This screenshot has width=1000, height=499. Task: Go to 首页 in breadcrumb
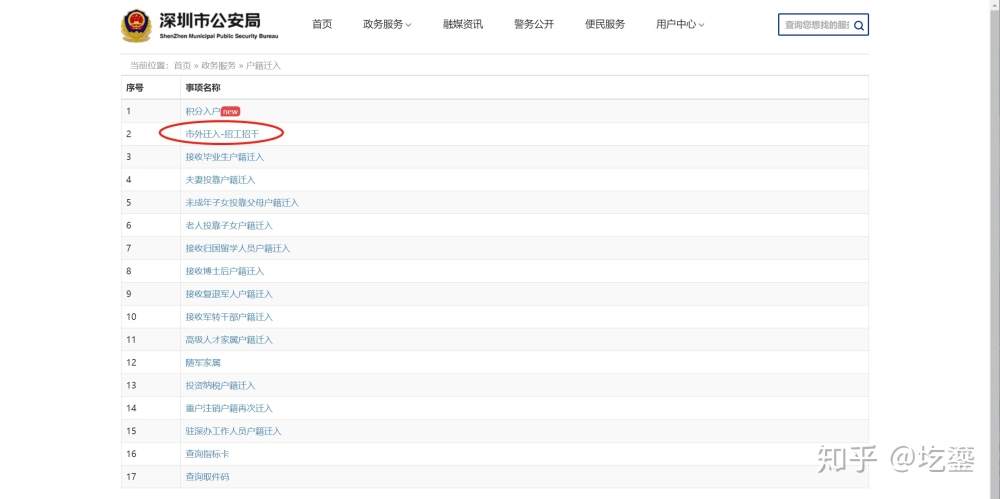182,66
